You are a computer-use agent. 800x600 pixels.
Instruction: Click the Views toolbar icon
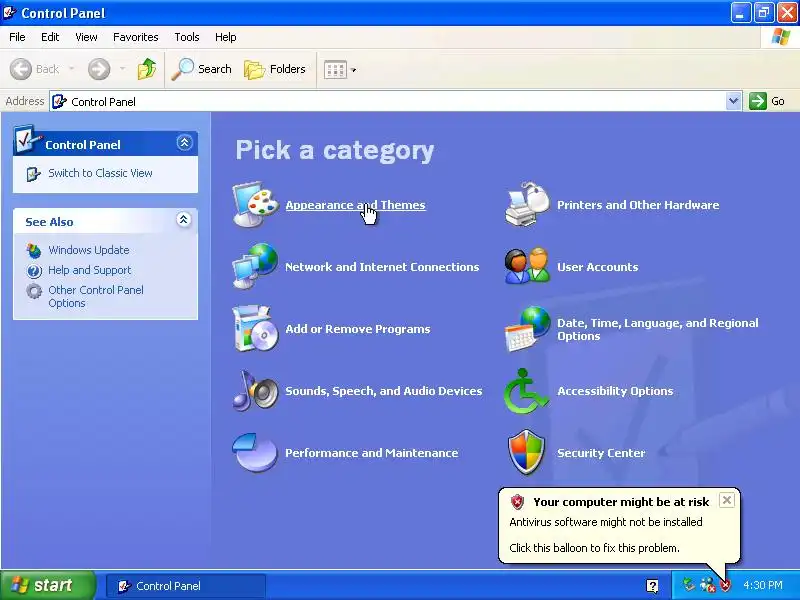click(x=335, y=69)
